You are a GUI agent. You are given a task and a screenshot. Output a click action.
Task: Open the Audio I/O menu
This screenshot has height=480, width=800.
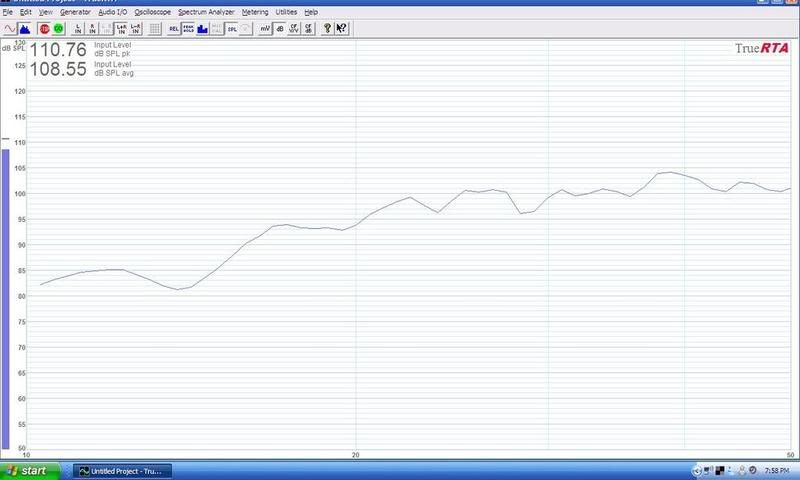click(113, 12)
